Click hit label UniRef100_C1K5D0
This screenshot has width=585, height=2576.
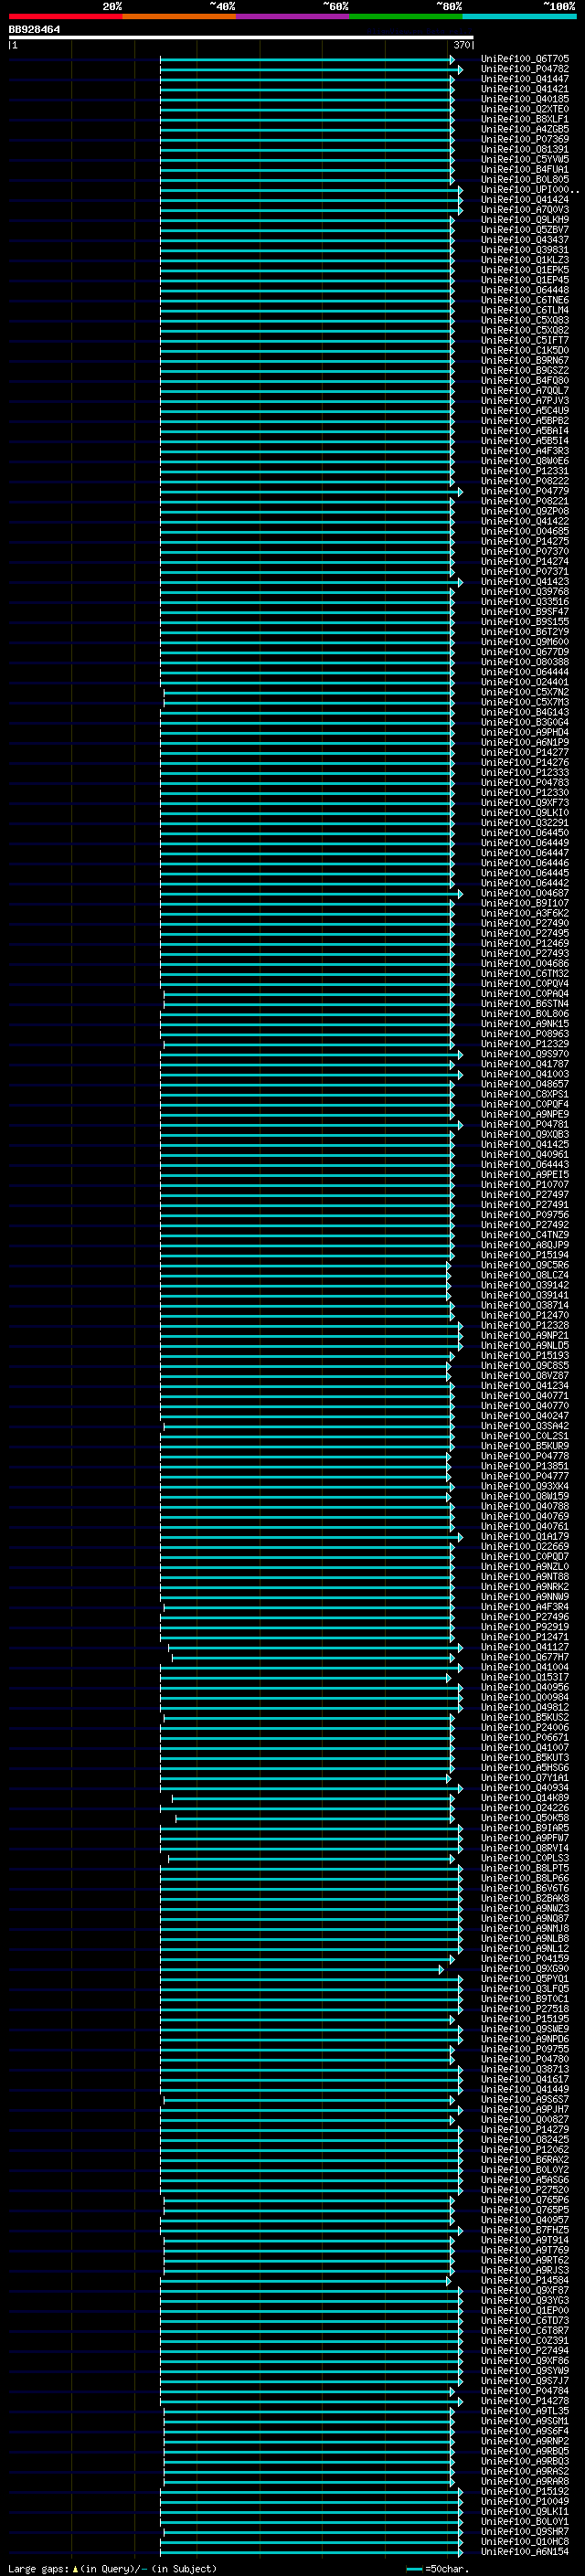coord(525,350)
